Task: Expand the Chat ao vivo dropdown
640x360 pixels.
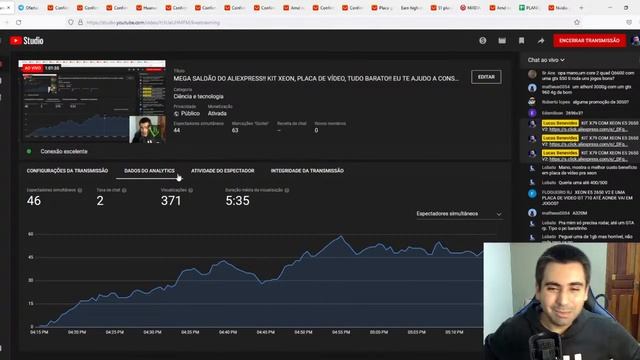Action: coord(546,60)
